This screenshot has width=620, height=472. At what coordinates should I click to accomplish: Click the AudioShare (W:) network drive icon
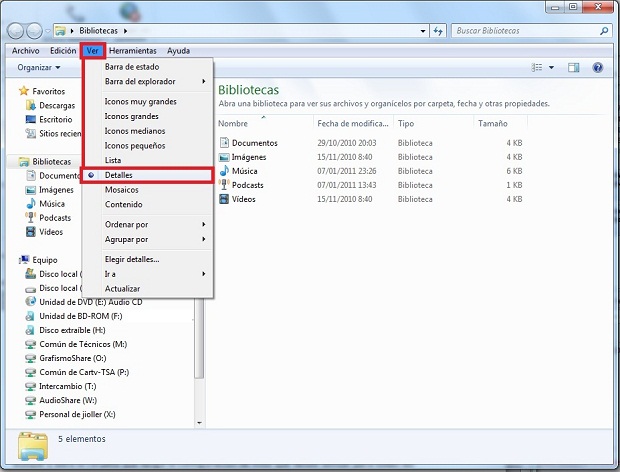pos(30,400)
